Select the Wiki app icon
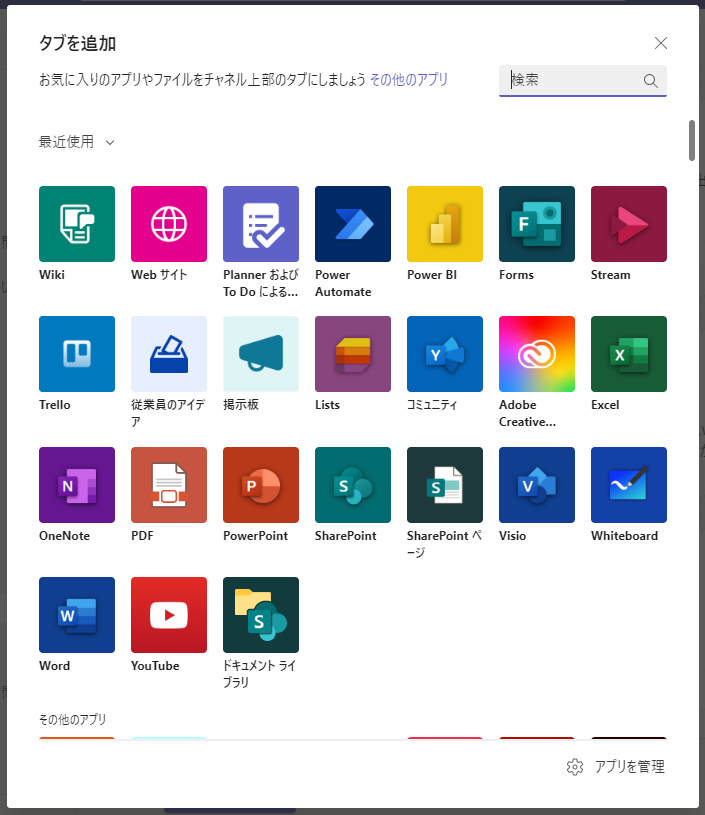 (77, 224)
